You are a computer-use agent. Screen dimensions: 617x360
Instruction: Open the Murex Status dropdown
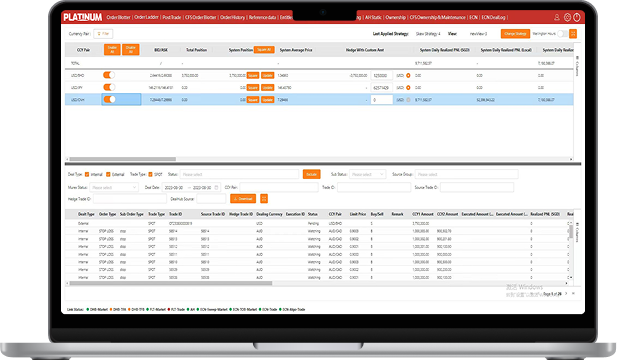click(114, 188)
